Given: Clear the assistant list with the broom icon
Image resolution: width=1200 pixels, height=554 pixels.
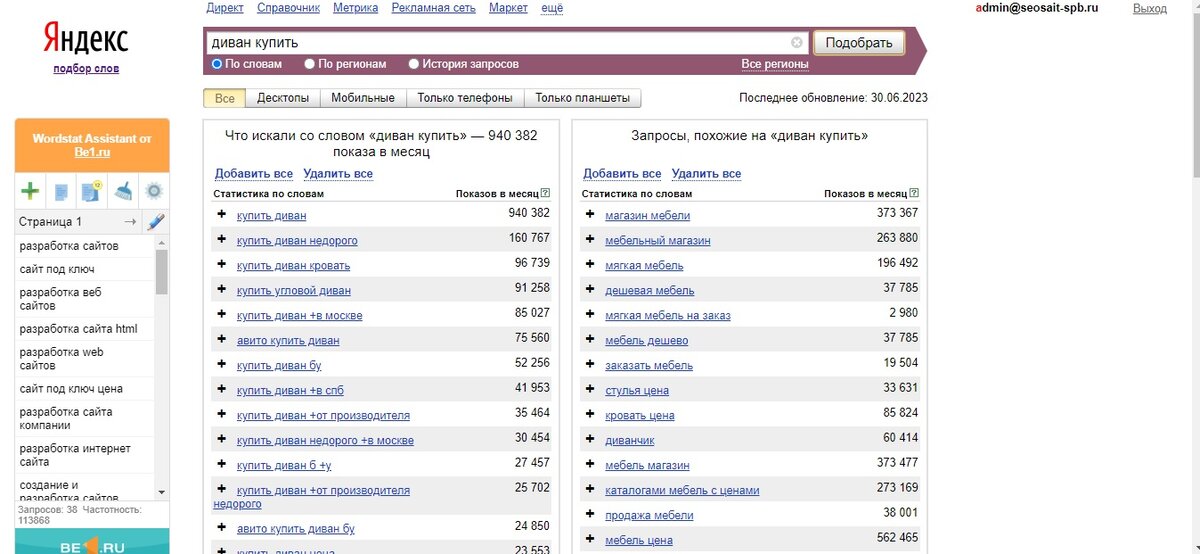Looking at the screenshot, I should [x=123, y=191].
